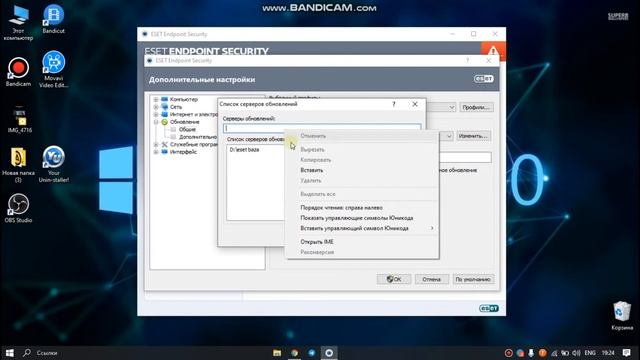Open the dropdown beside Изменить button

pyautogui.click(x=449, y=136)
